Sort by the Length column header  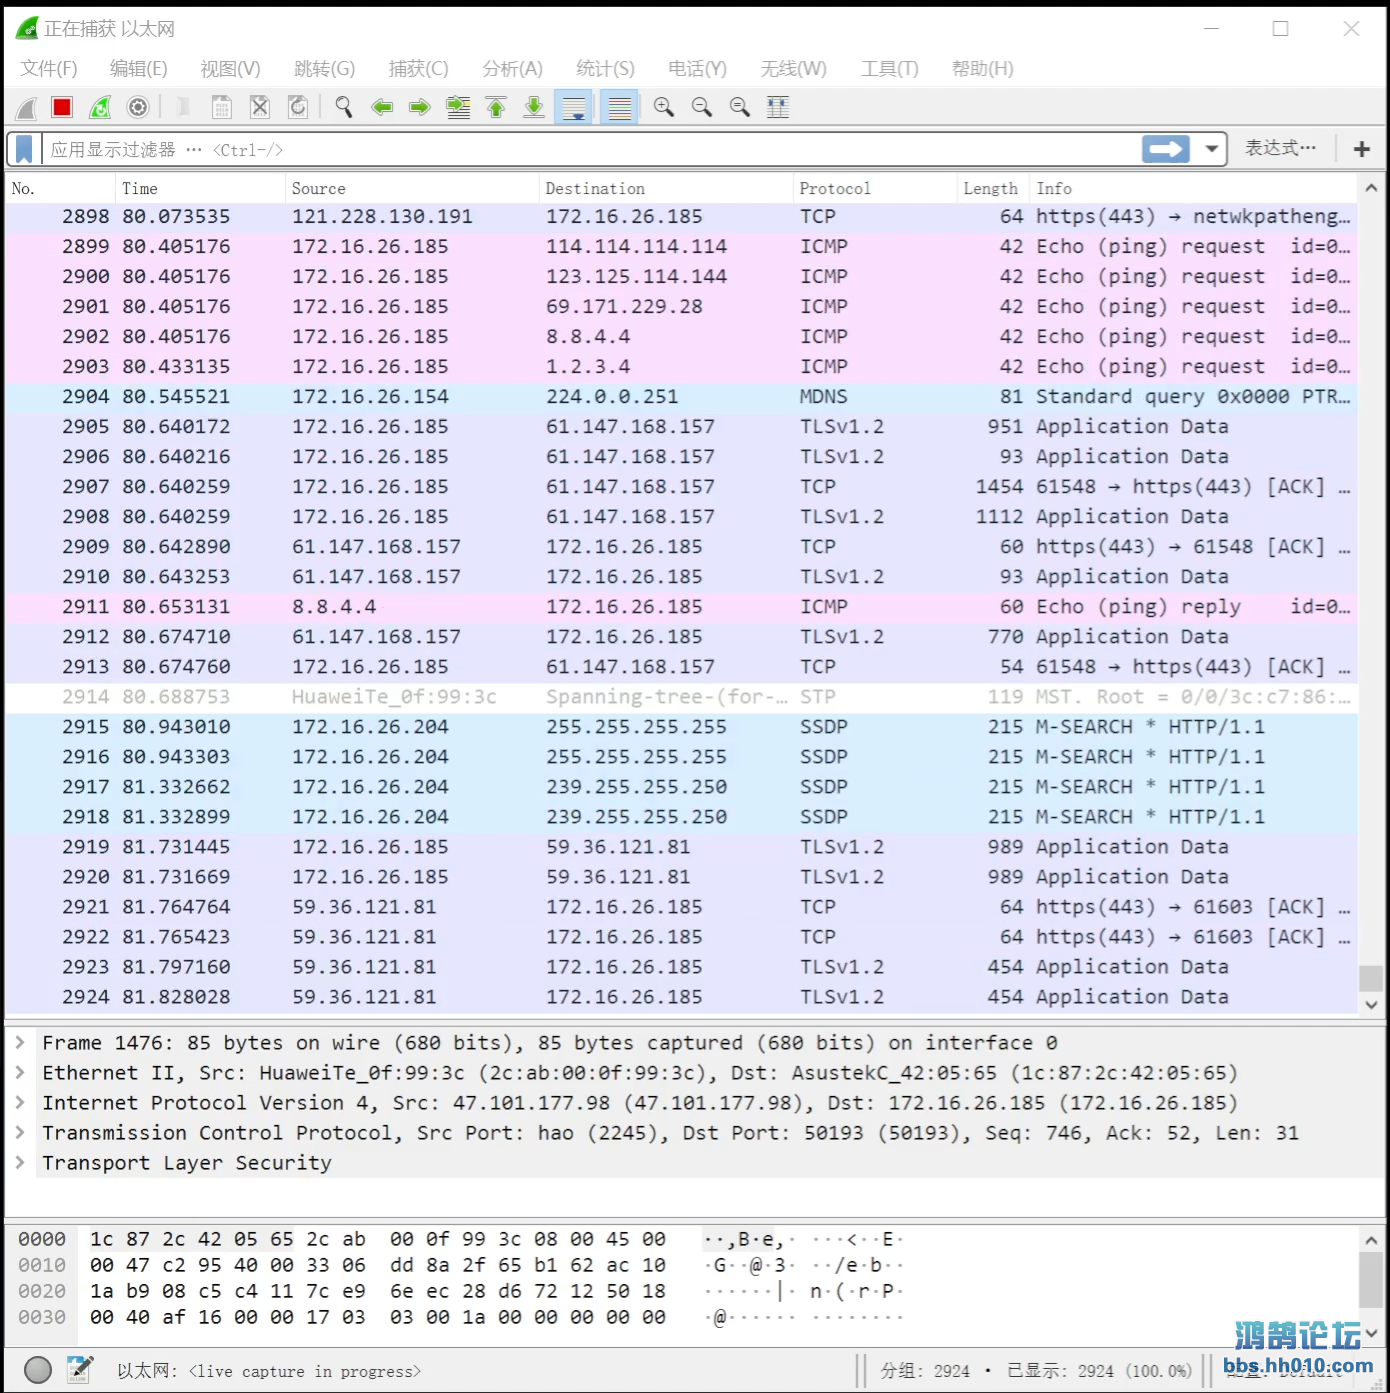point(993,188)
